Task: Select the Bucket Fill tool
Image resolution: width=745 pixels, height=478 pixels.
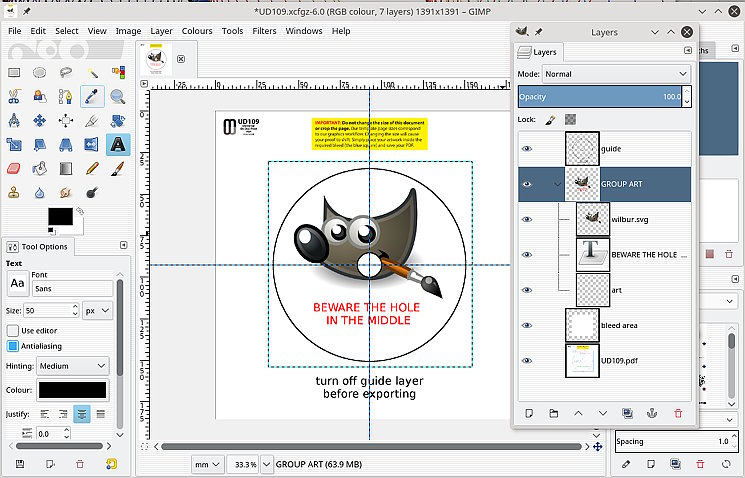Action: 39,168
